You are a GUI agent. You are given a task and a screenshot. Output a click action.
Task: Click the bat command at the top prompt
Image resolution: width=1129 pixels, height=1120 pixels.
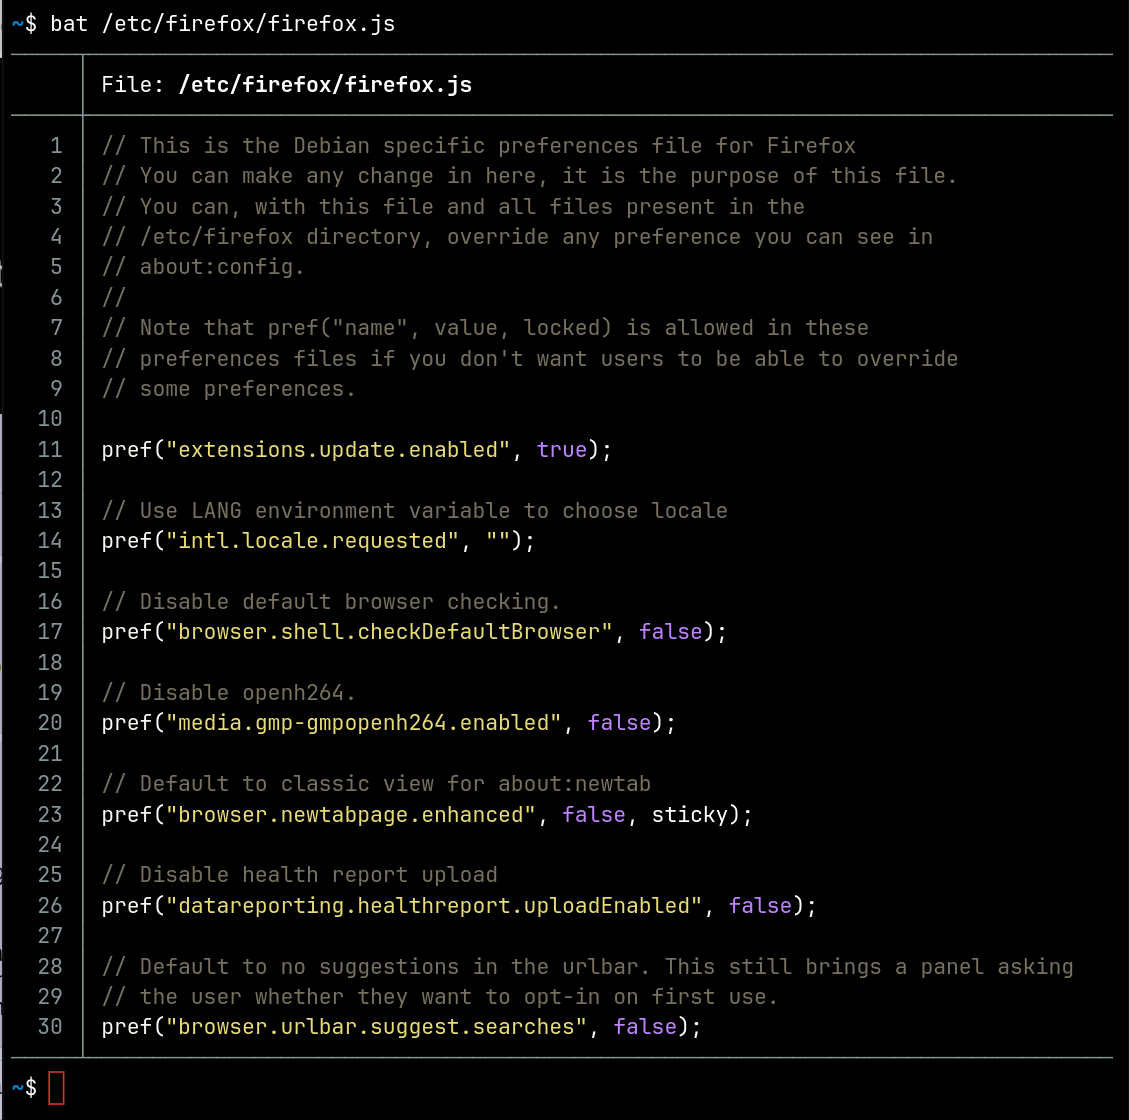point(222,24)
